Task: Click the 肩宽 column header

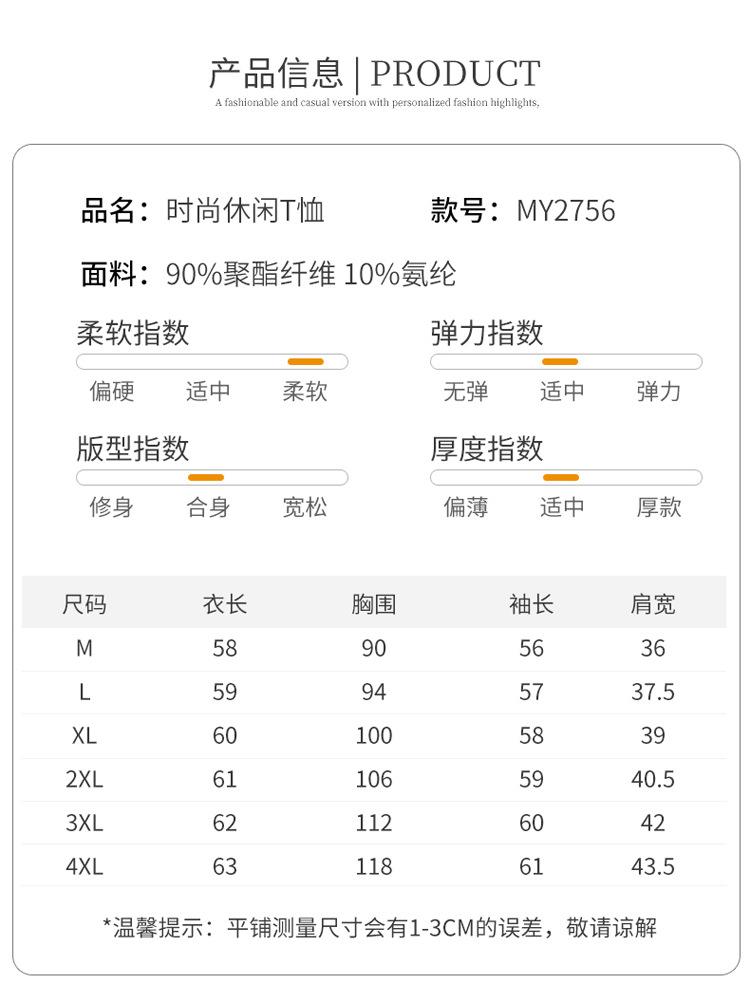Action: 652,604
